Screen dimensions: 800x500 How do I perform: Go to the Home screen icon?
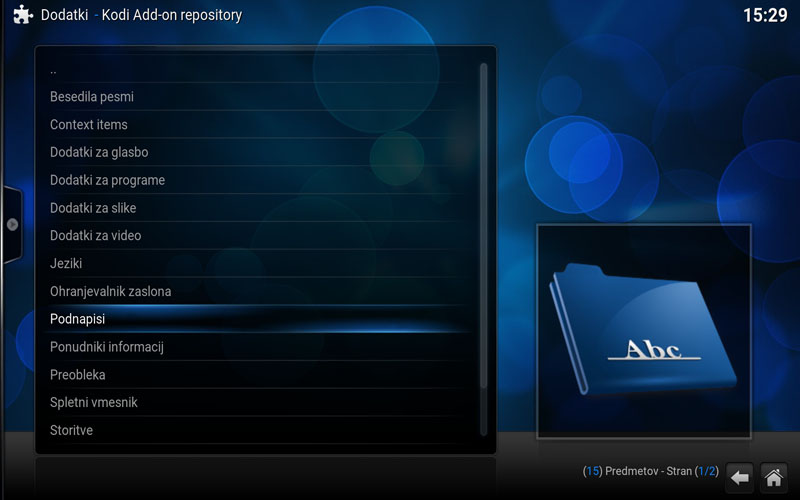point(773,477)
